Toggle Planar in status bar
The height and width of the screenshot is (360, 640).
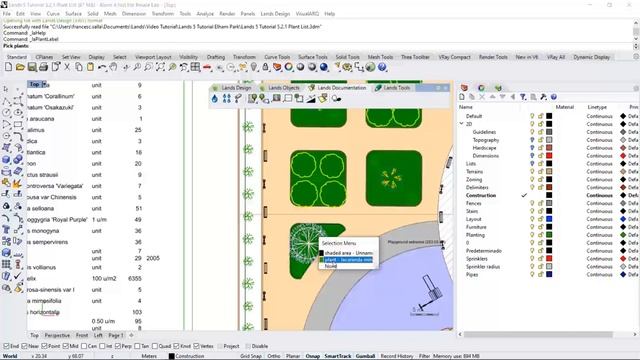pos(293,356)
